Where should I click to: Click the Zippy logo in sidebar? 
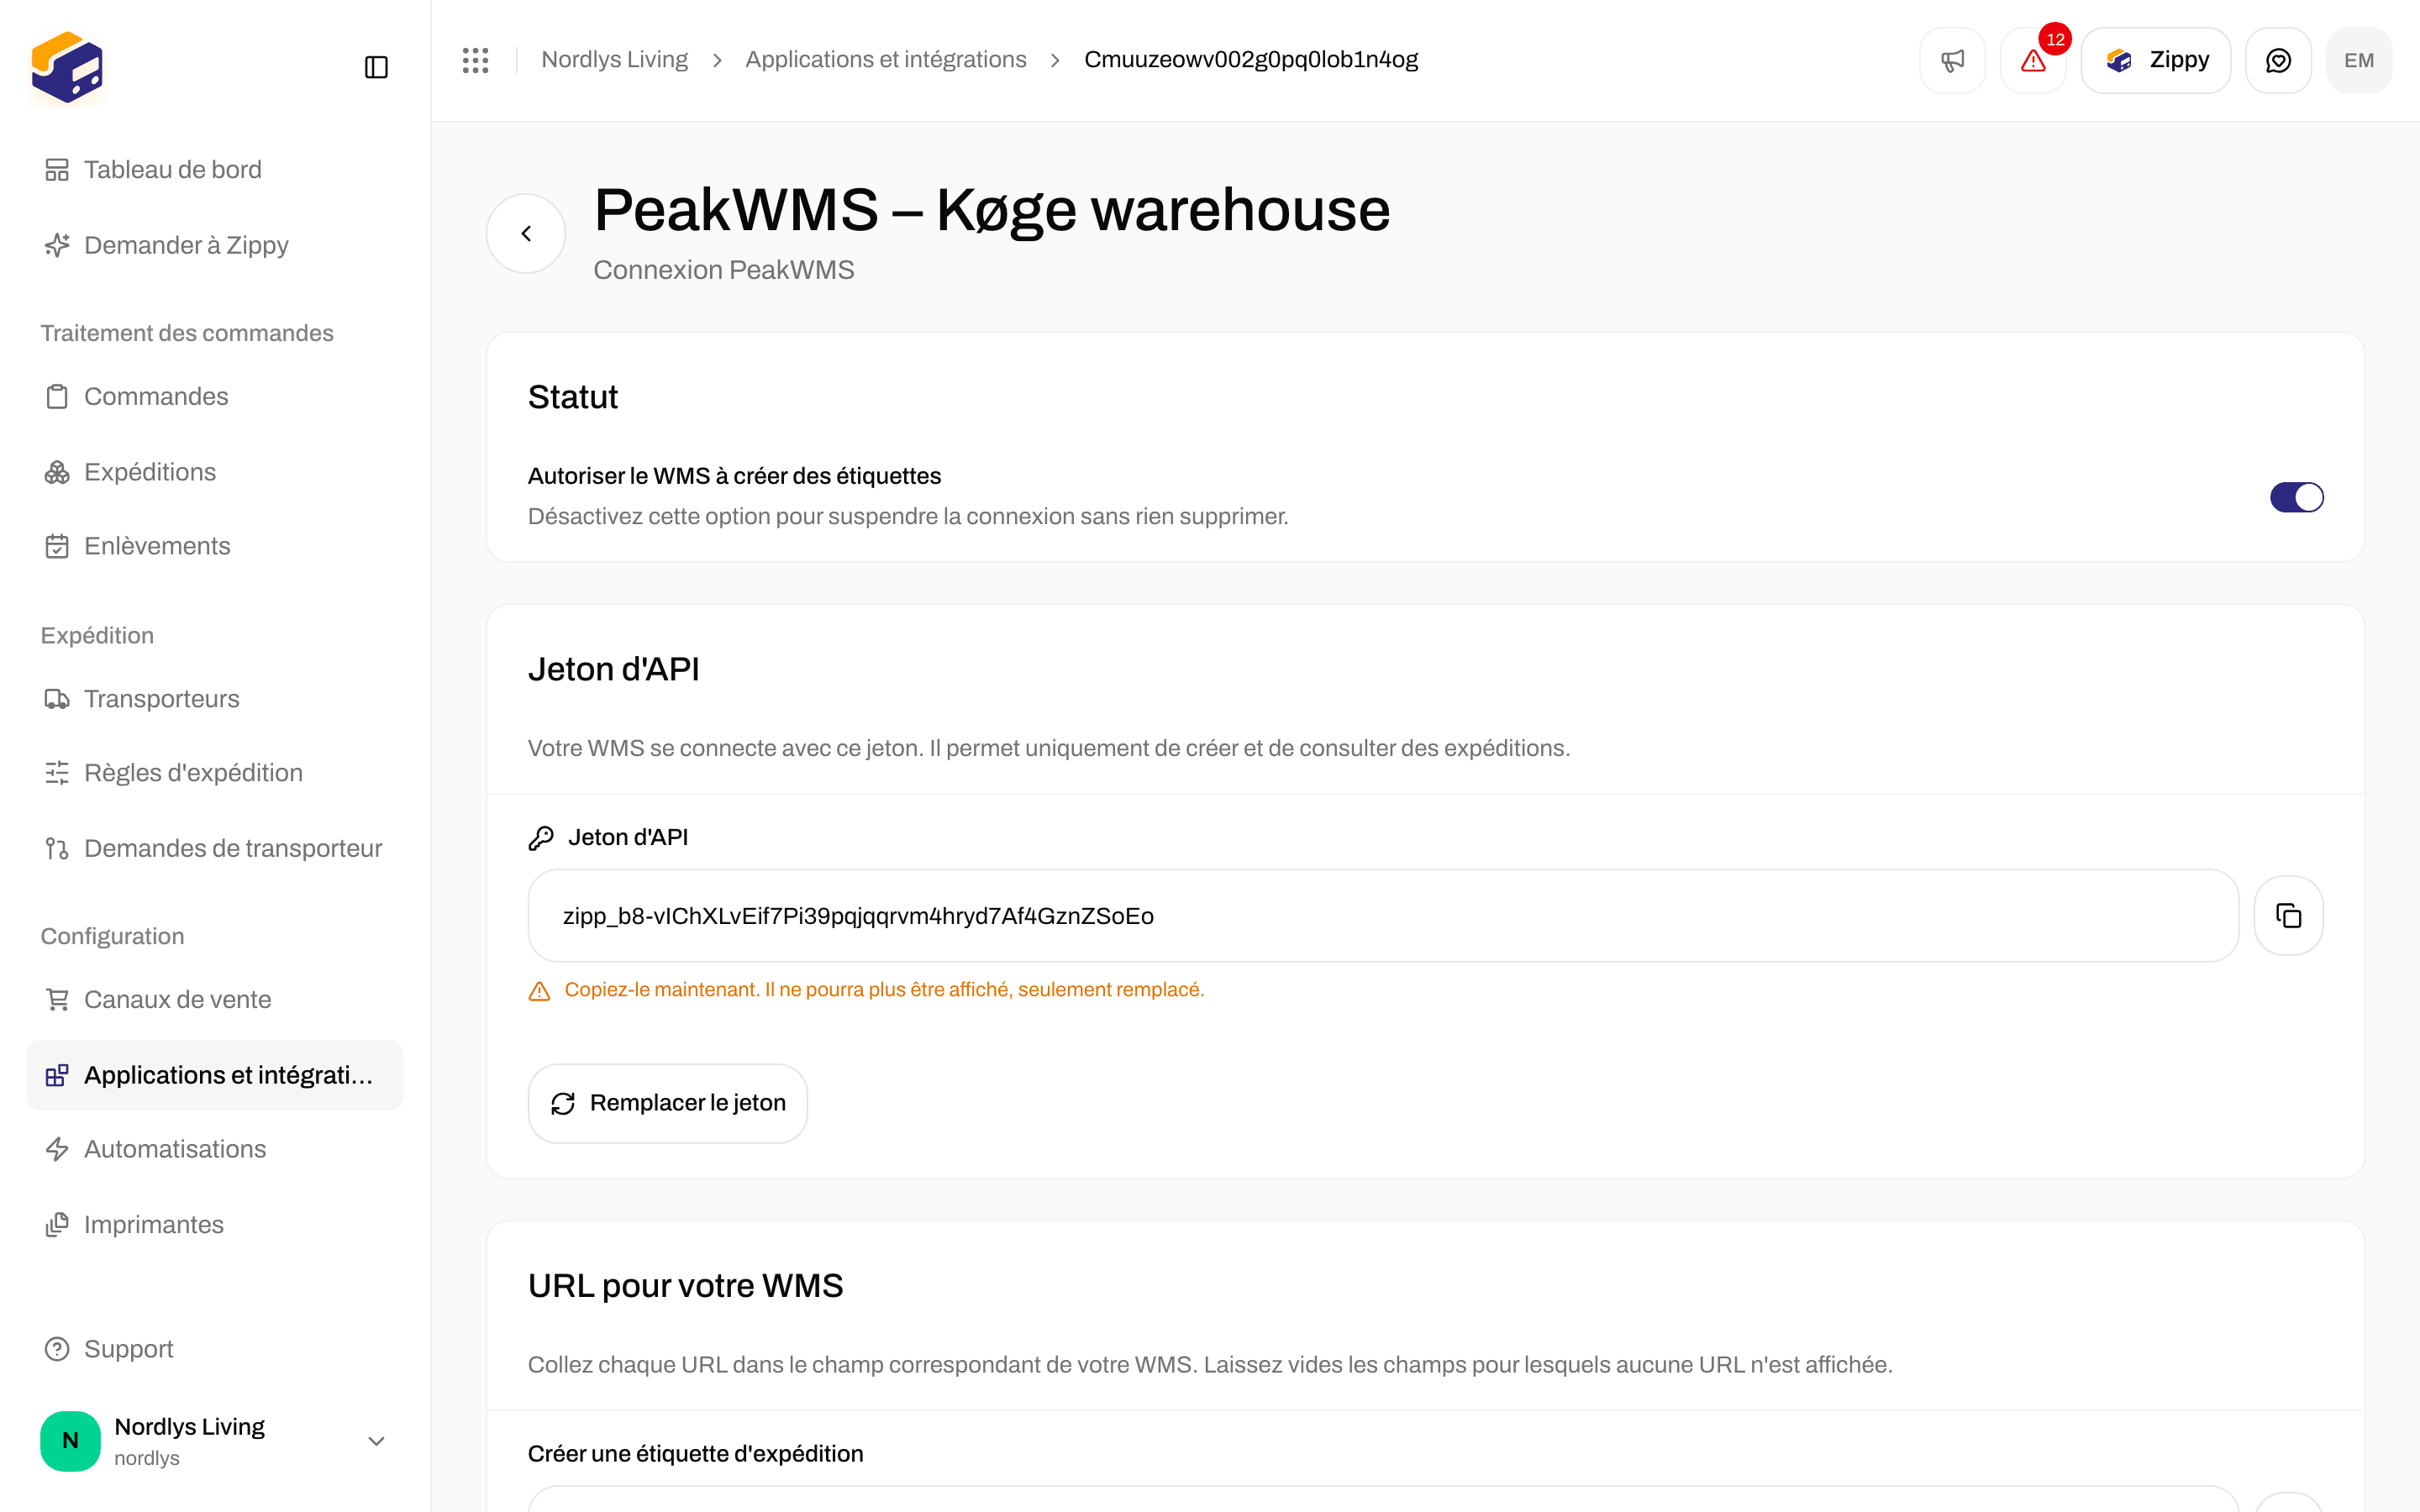tap(67, 67)
